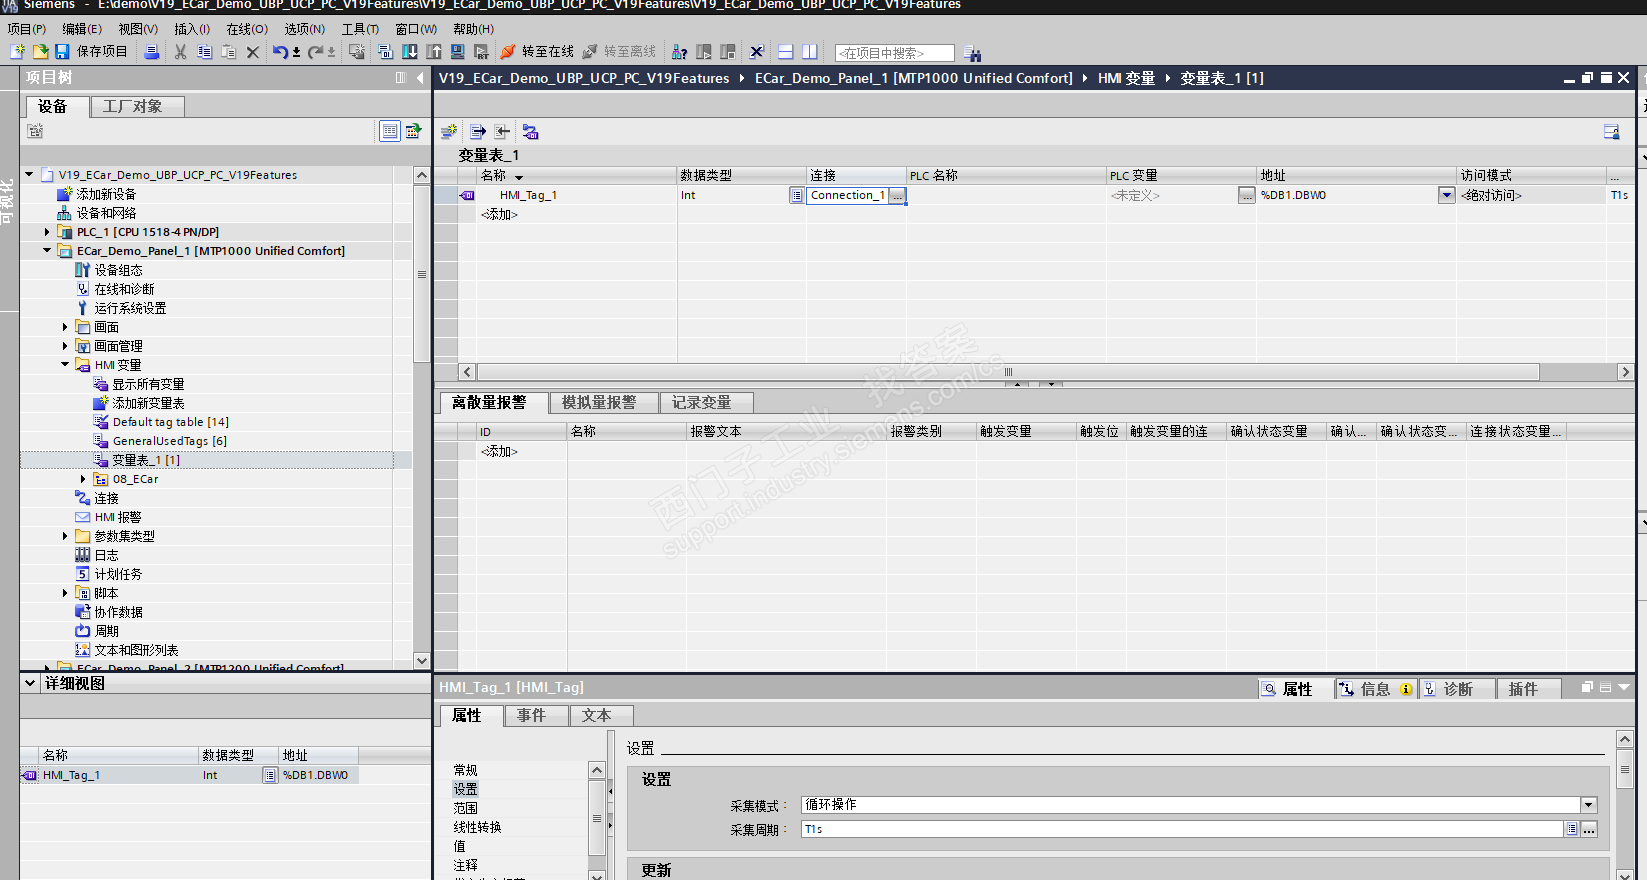
Task: Expand the 画面管理 folder
Action: coord(65,346)
